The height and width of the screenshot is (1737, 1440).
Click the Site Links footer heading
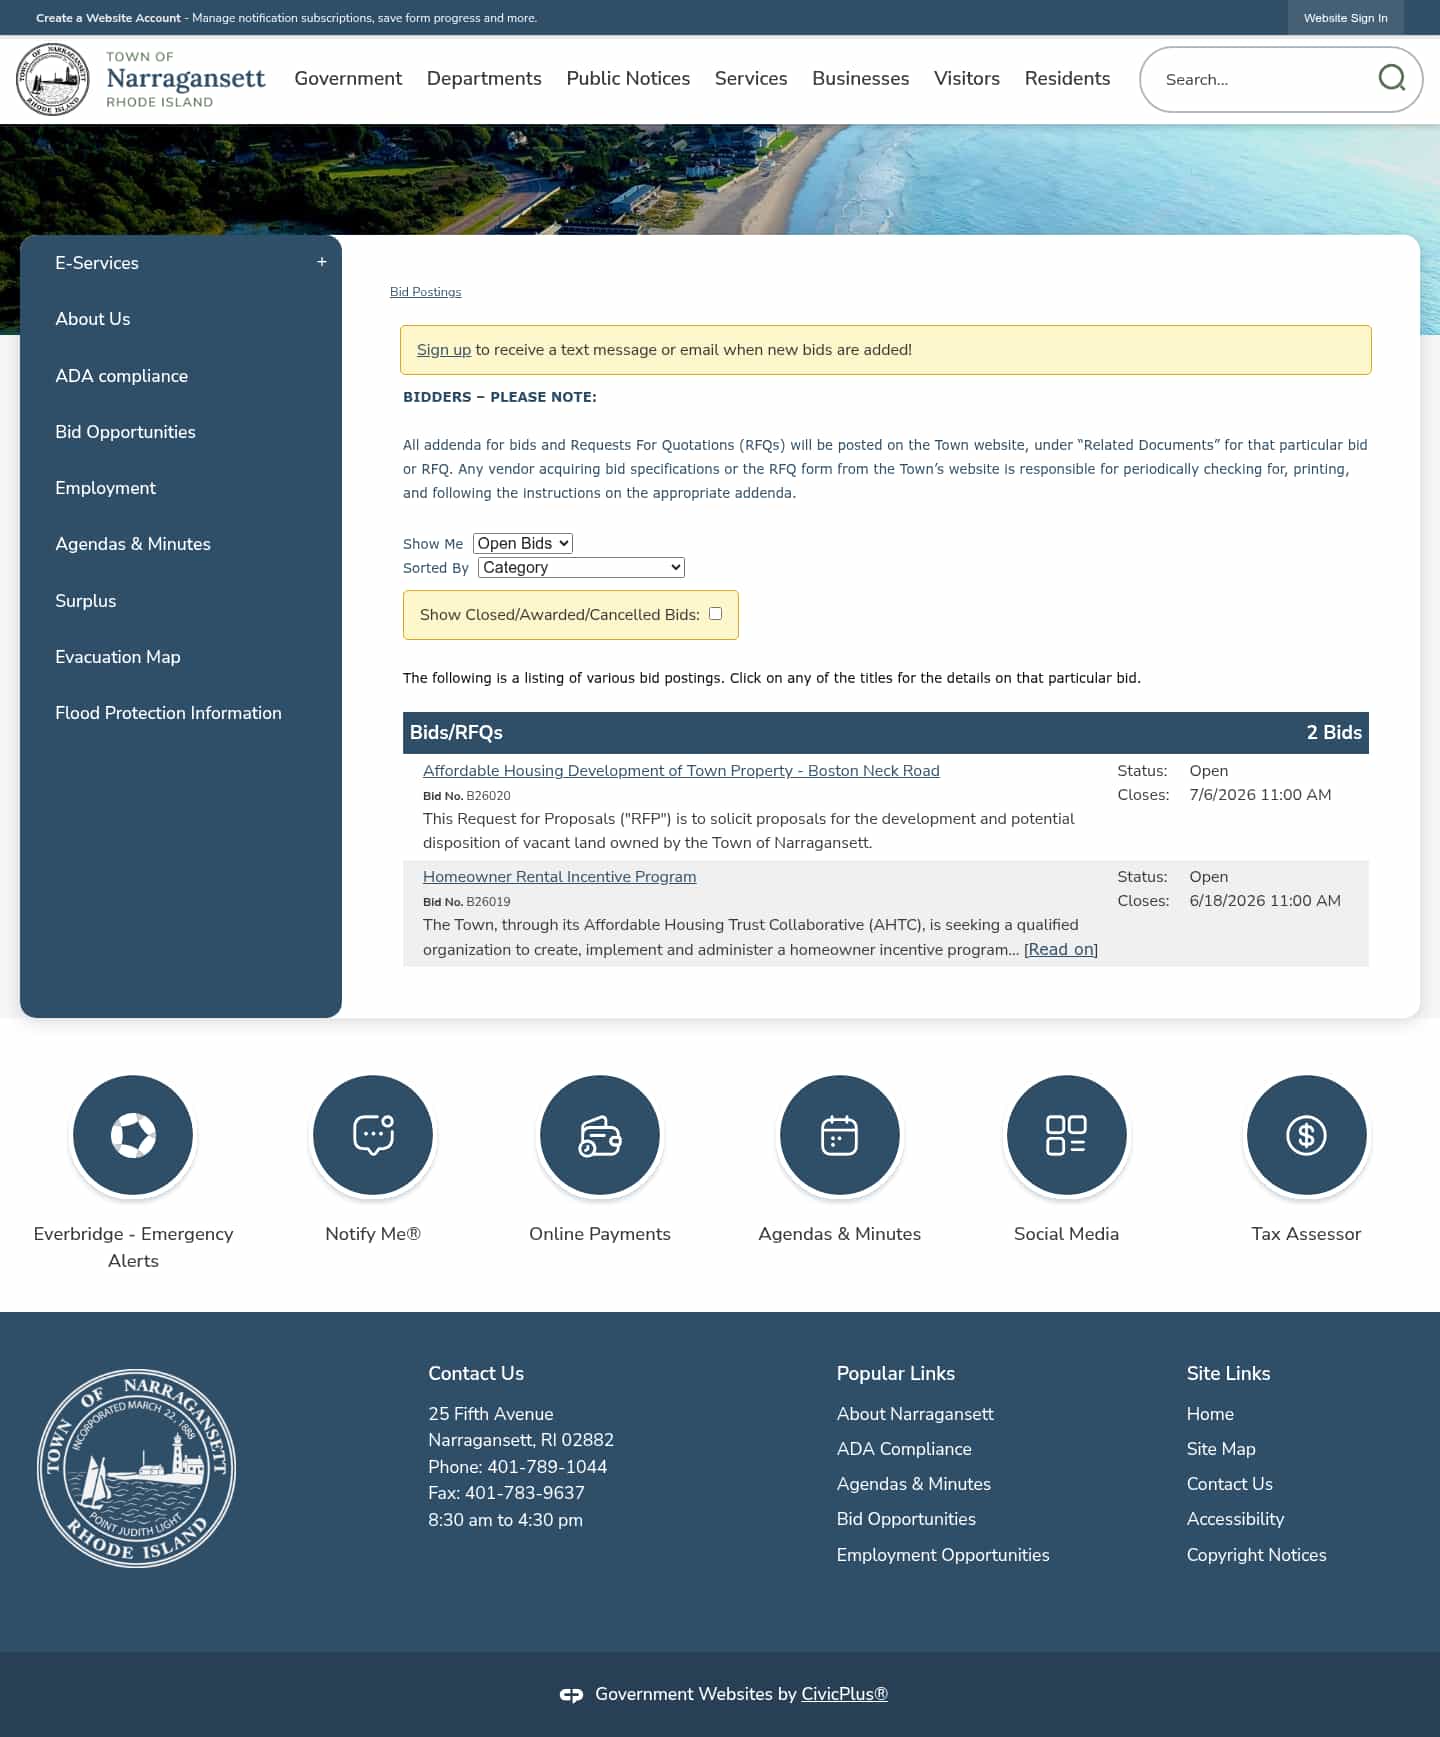tap(1228, 1374)
